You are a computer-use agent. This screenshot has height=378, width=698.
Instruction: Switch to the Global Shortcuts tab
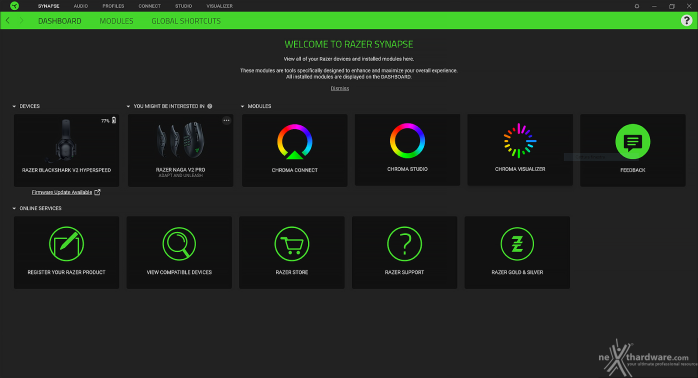pyautogui.click(x=186, y=21)
